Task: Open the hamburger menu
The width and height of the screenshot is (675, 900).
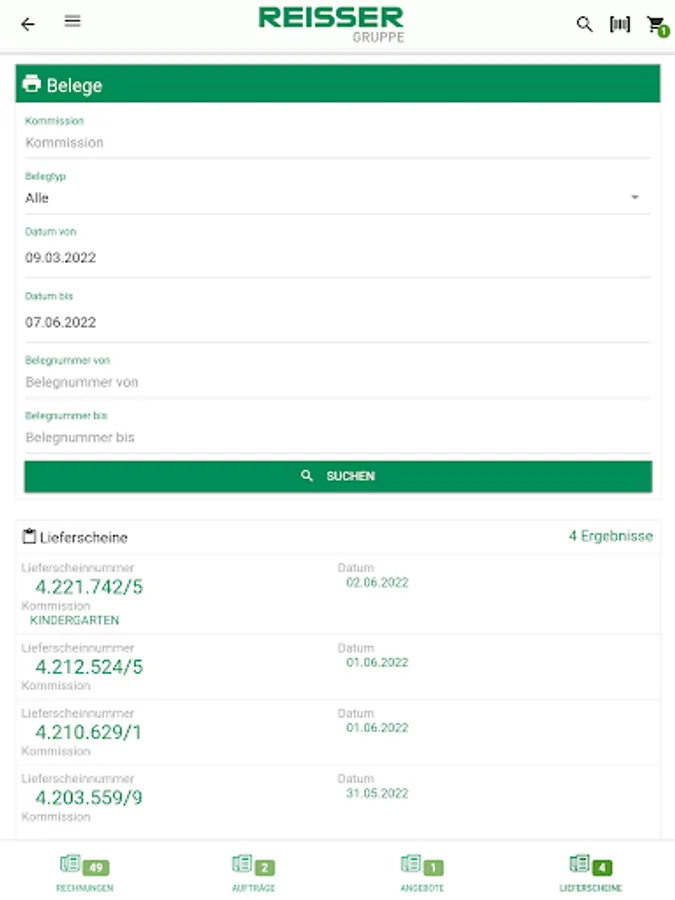Action: coord(72,22)
